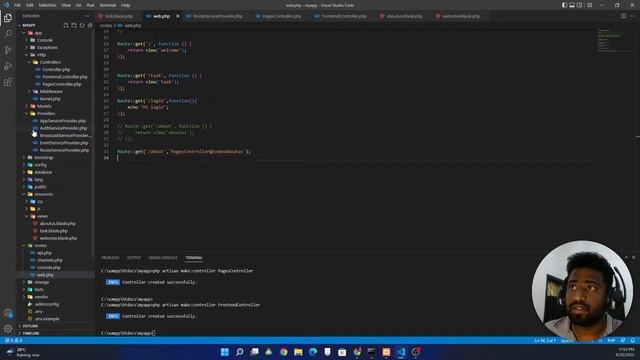Open the Manage gear in activity bar
Image resolution: width=640 pixels, height=360 pixels.
click(8, 329)
